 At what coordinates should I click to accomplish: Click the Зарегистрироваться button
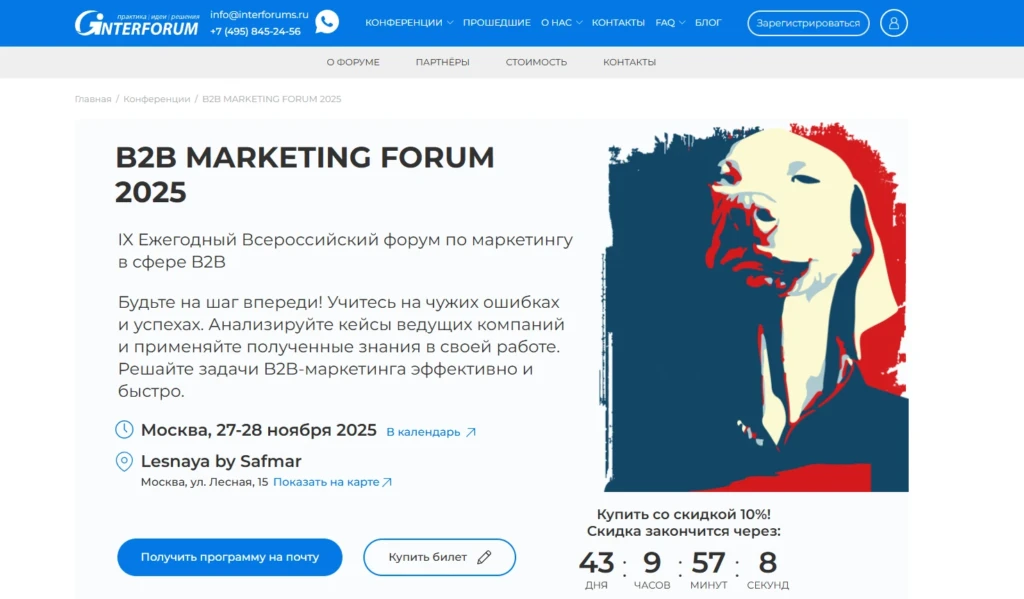tap(808, 23)
